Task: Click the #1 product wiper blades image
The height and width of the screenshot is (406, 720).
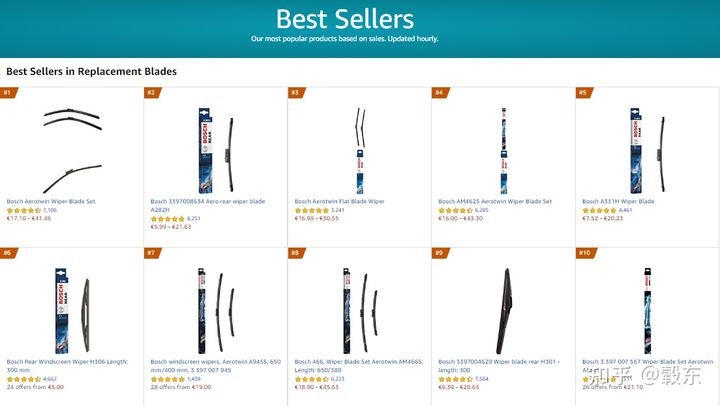Action: 72,150
